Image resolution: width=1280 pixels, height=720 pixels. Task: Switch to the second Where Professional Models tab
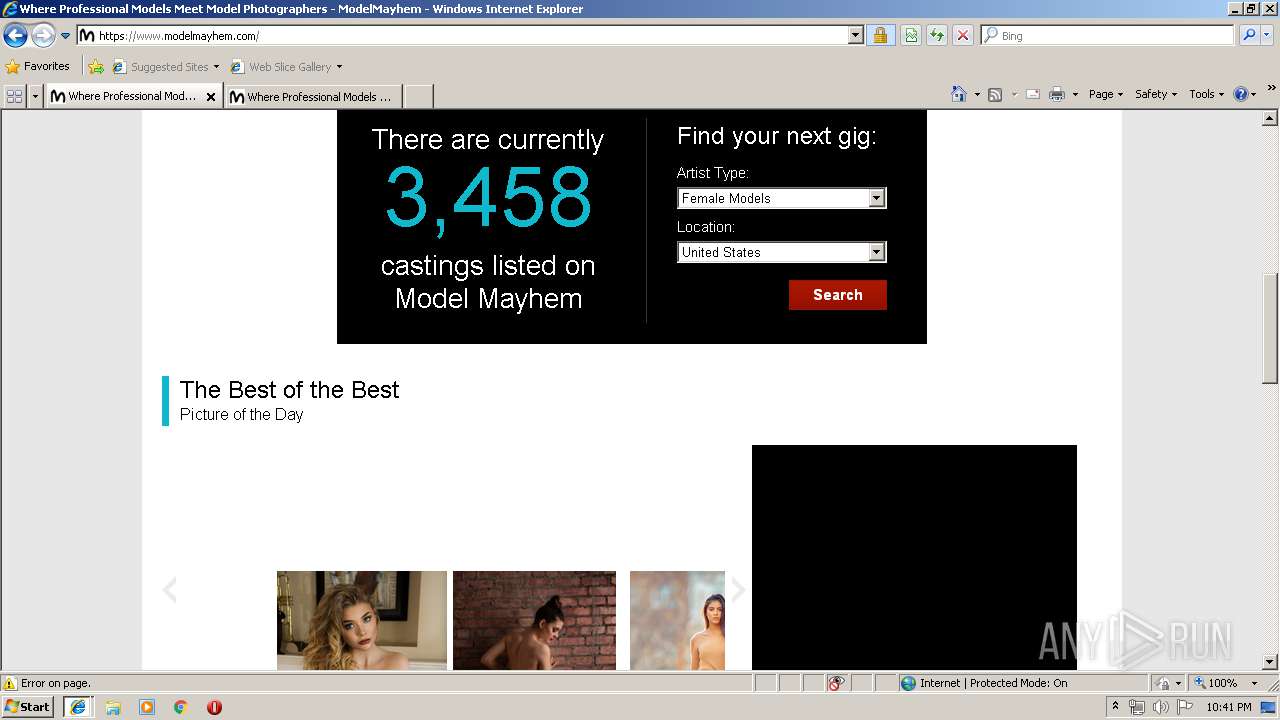313,97
